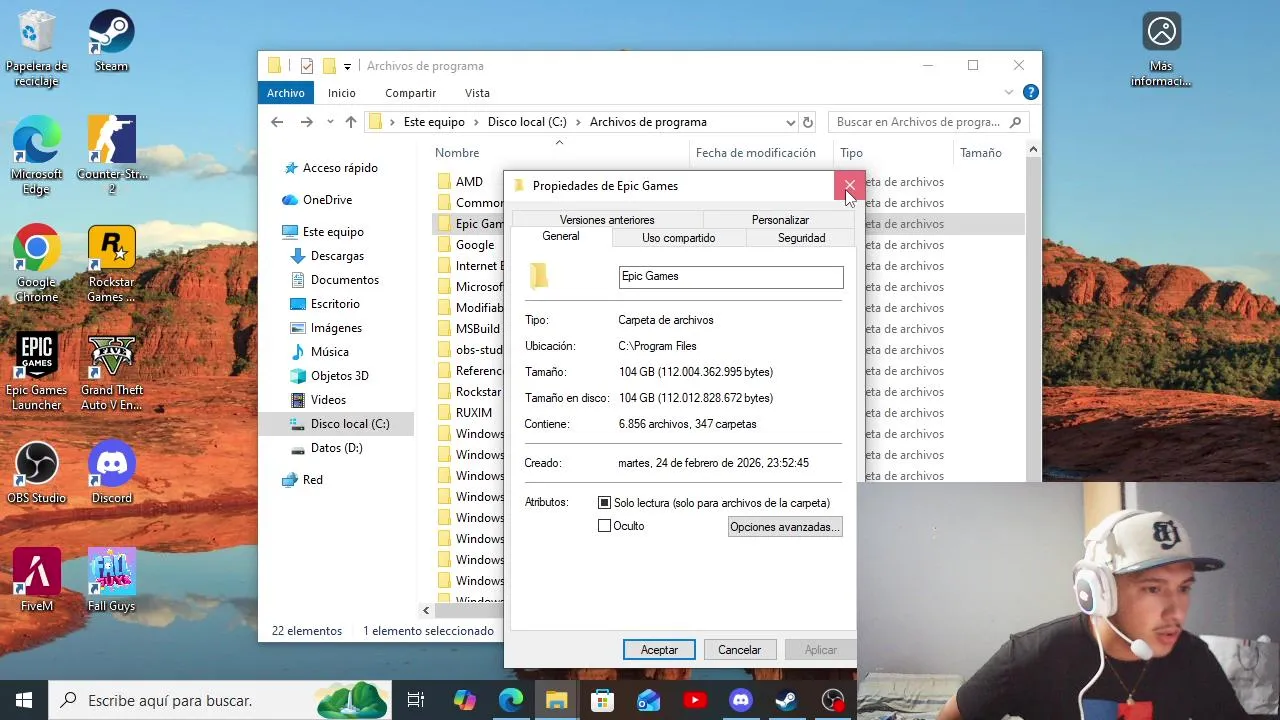Open Quick Access Toolbar customize dropdown
Screen dimensions: 1280x720
[x=347, y=66]
